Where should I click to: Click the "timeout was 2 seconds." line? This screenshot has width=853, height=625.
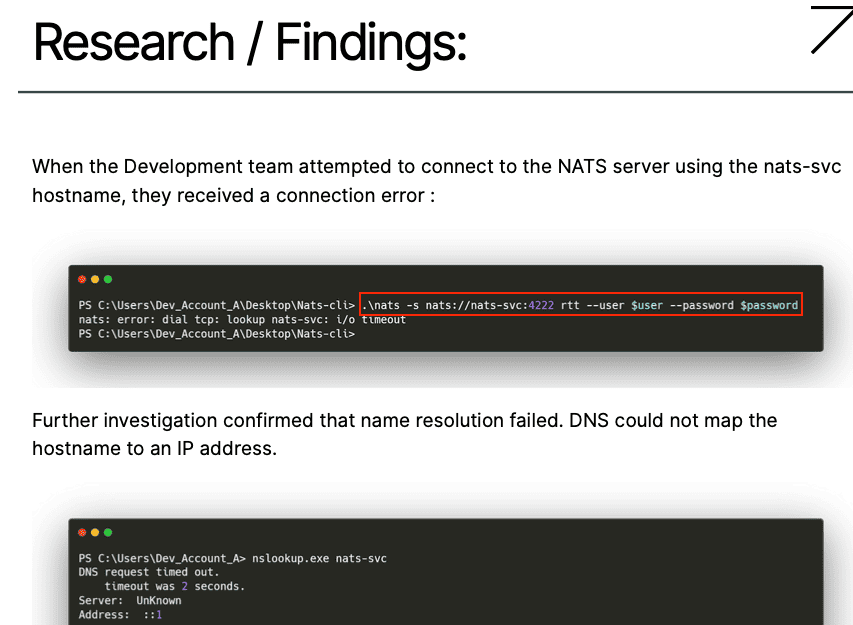(174, 586)
